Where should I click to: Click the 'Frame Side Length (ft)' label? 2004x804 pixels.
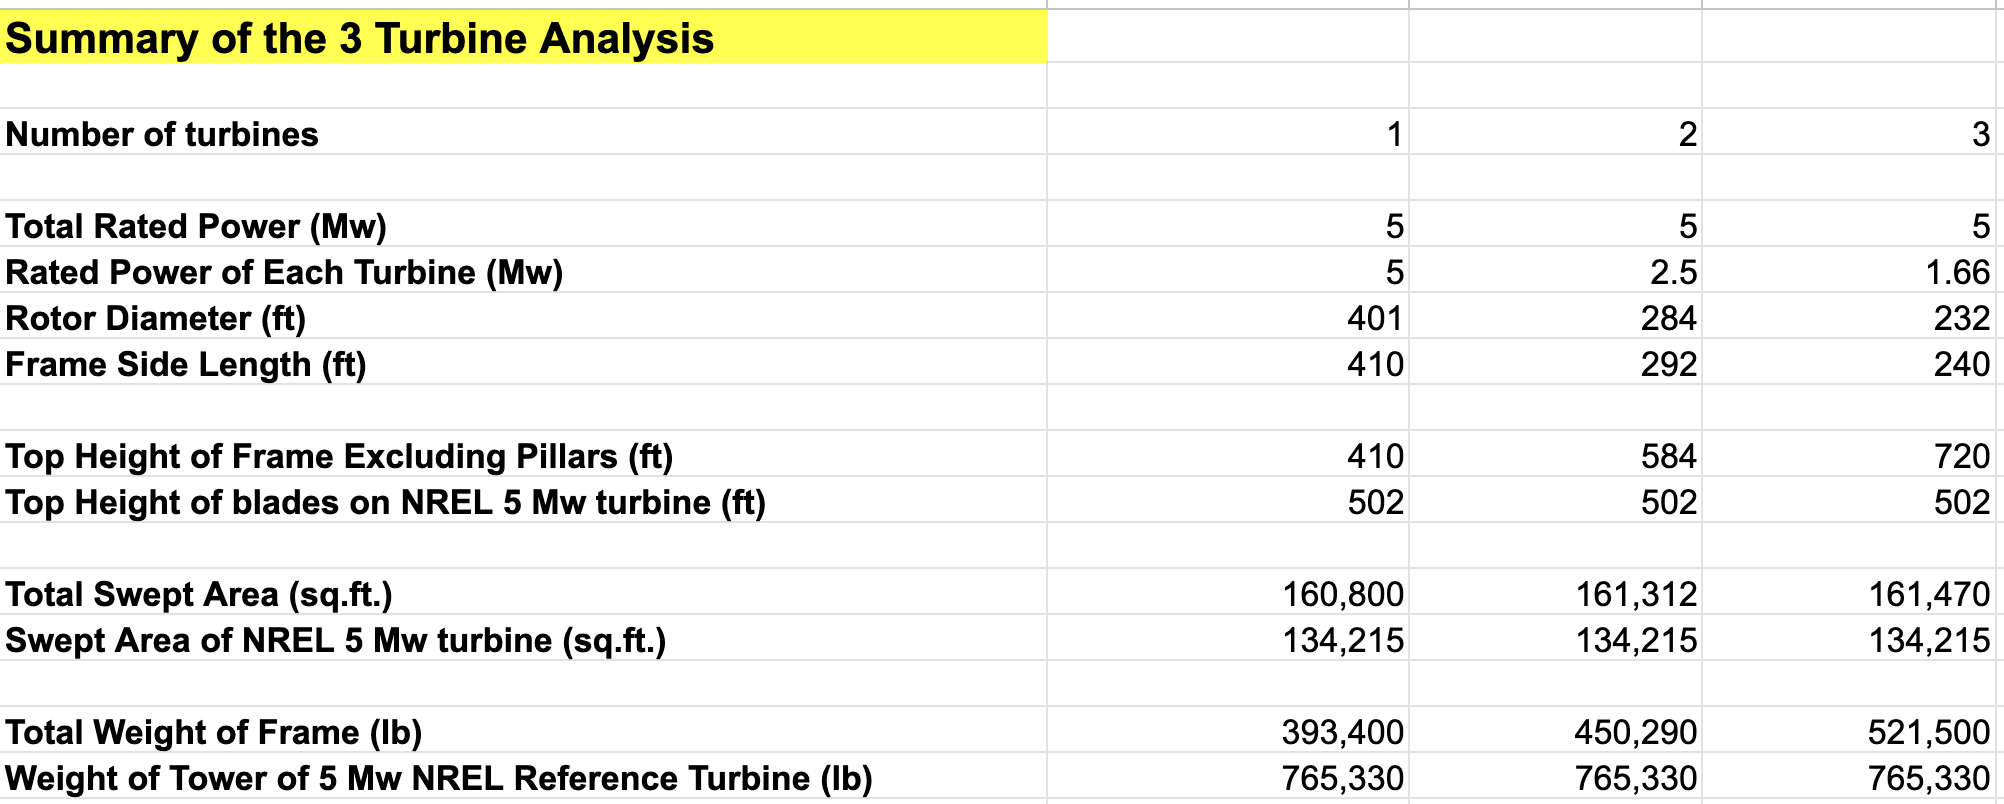[186, 364]
